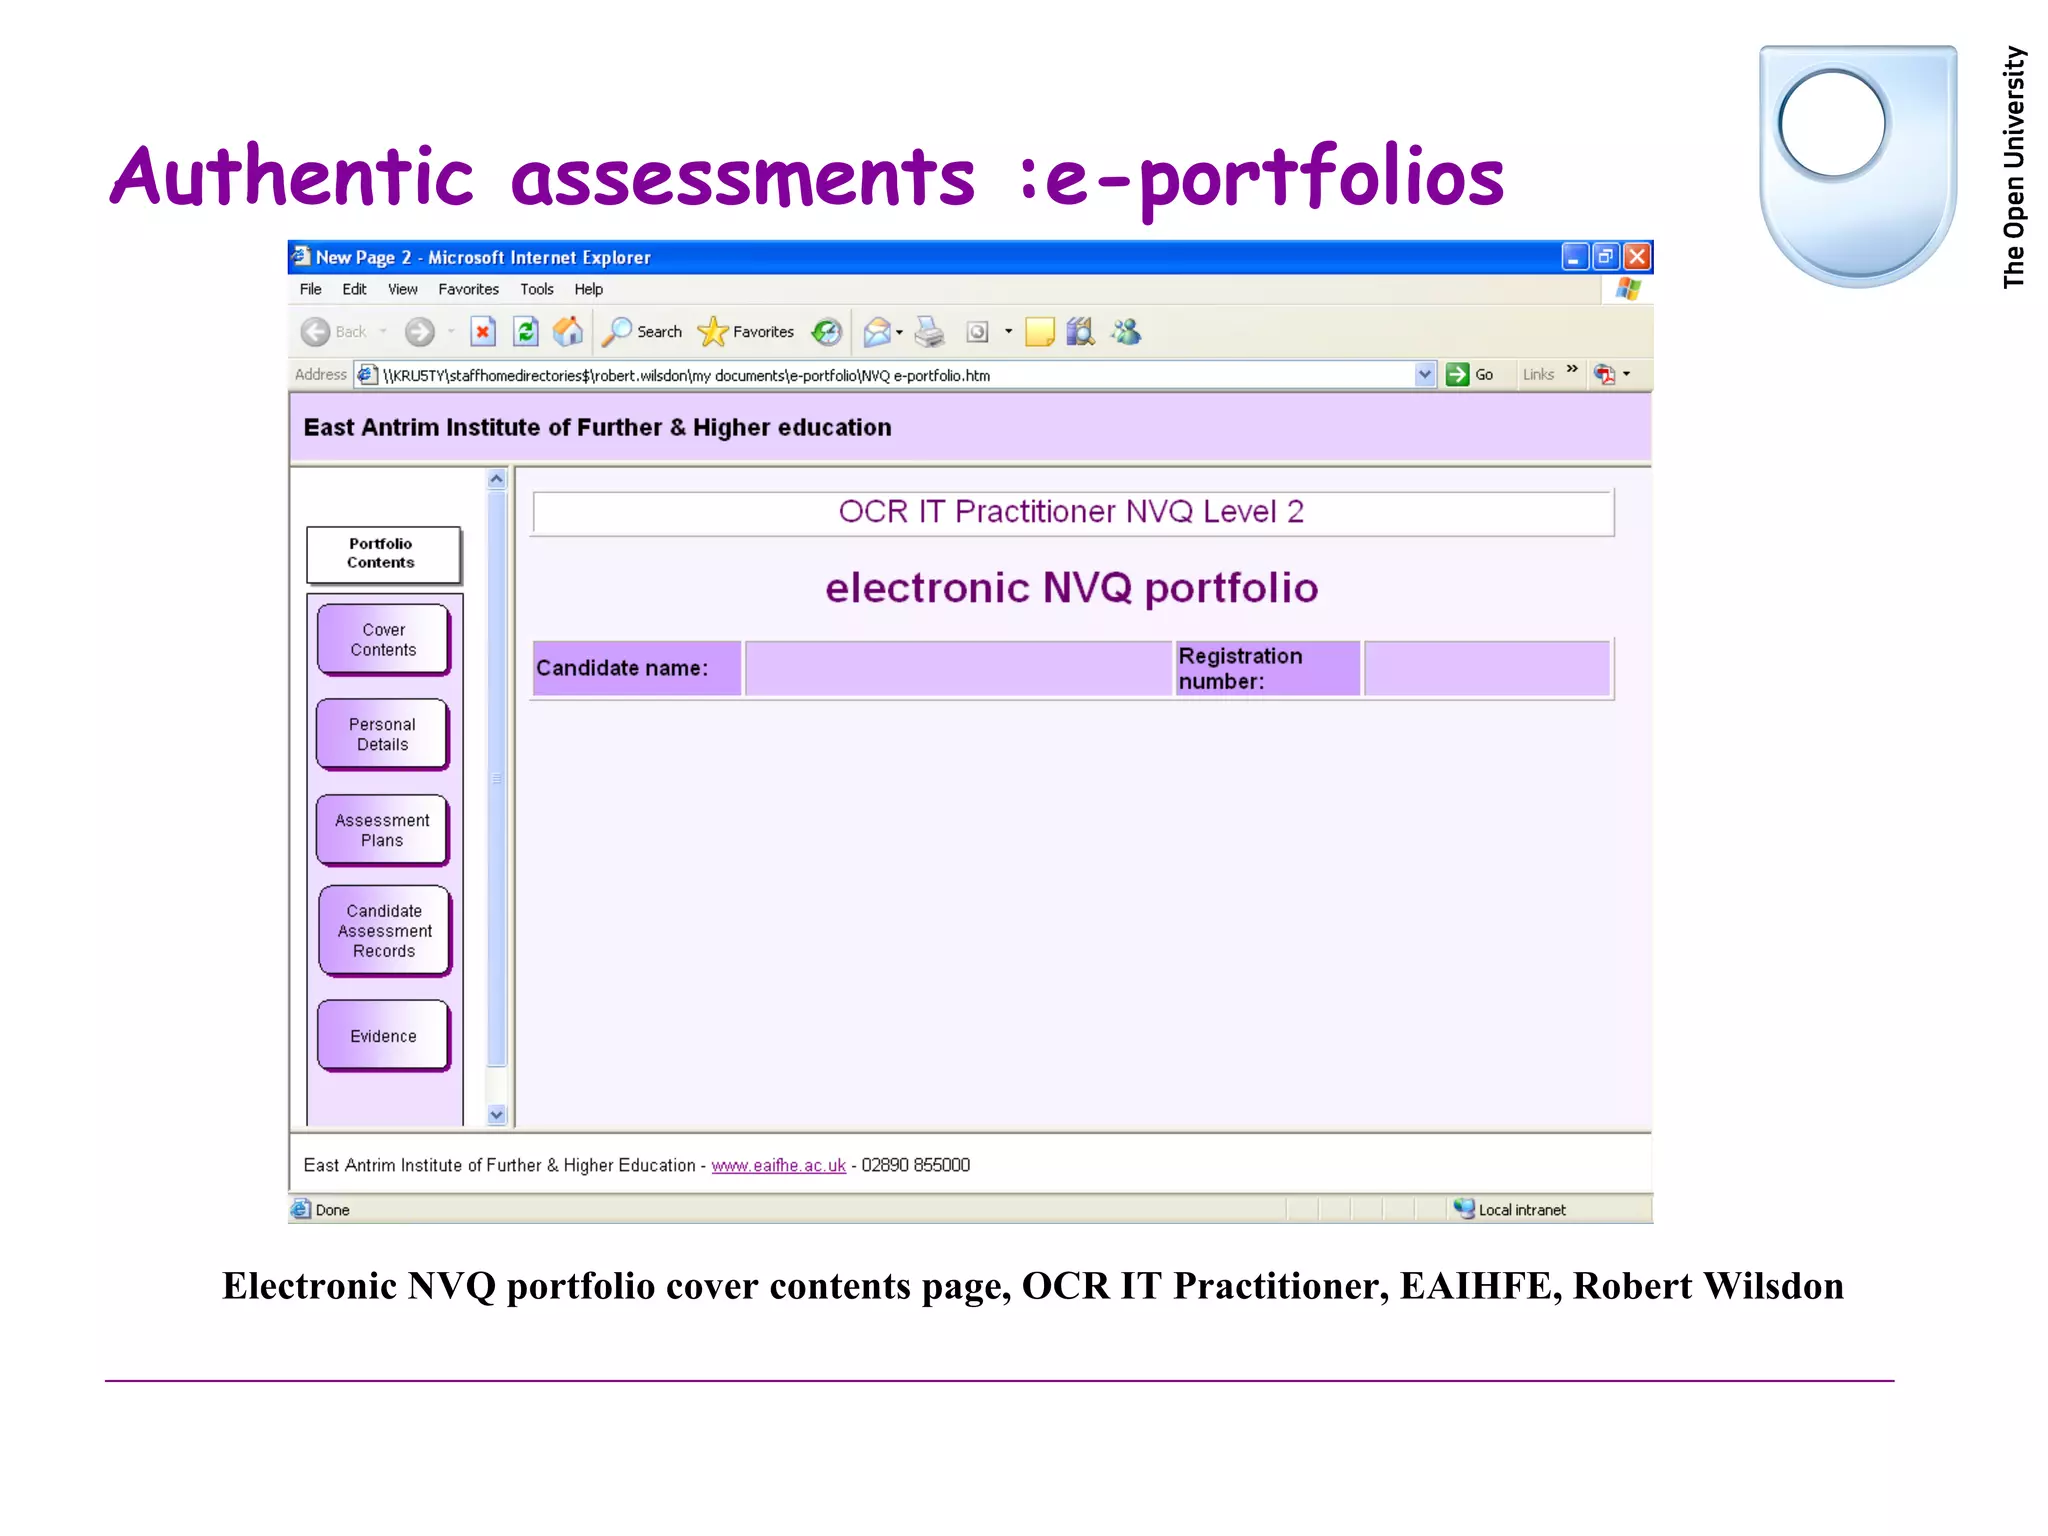
Task: Open the Mail button dropdown arrow
Action: [x=899, y=332]
